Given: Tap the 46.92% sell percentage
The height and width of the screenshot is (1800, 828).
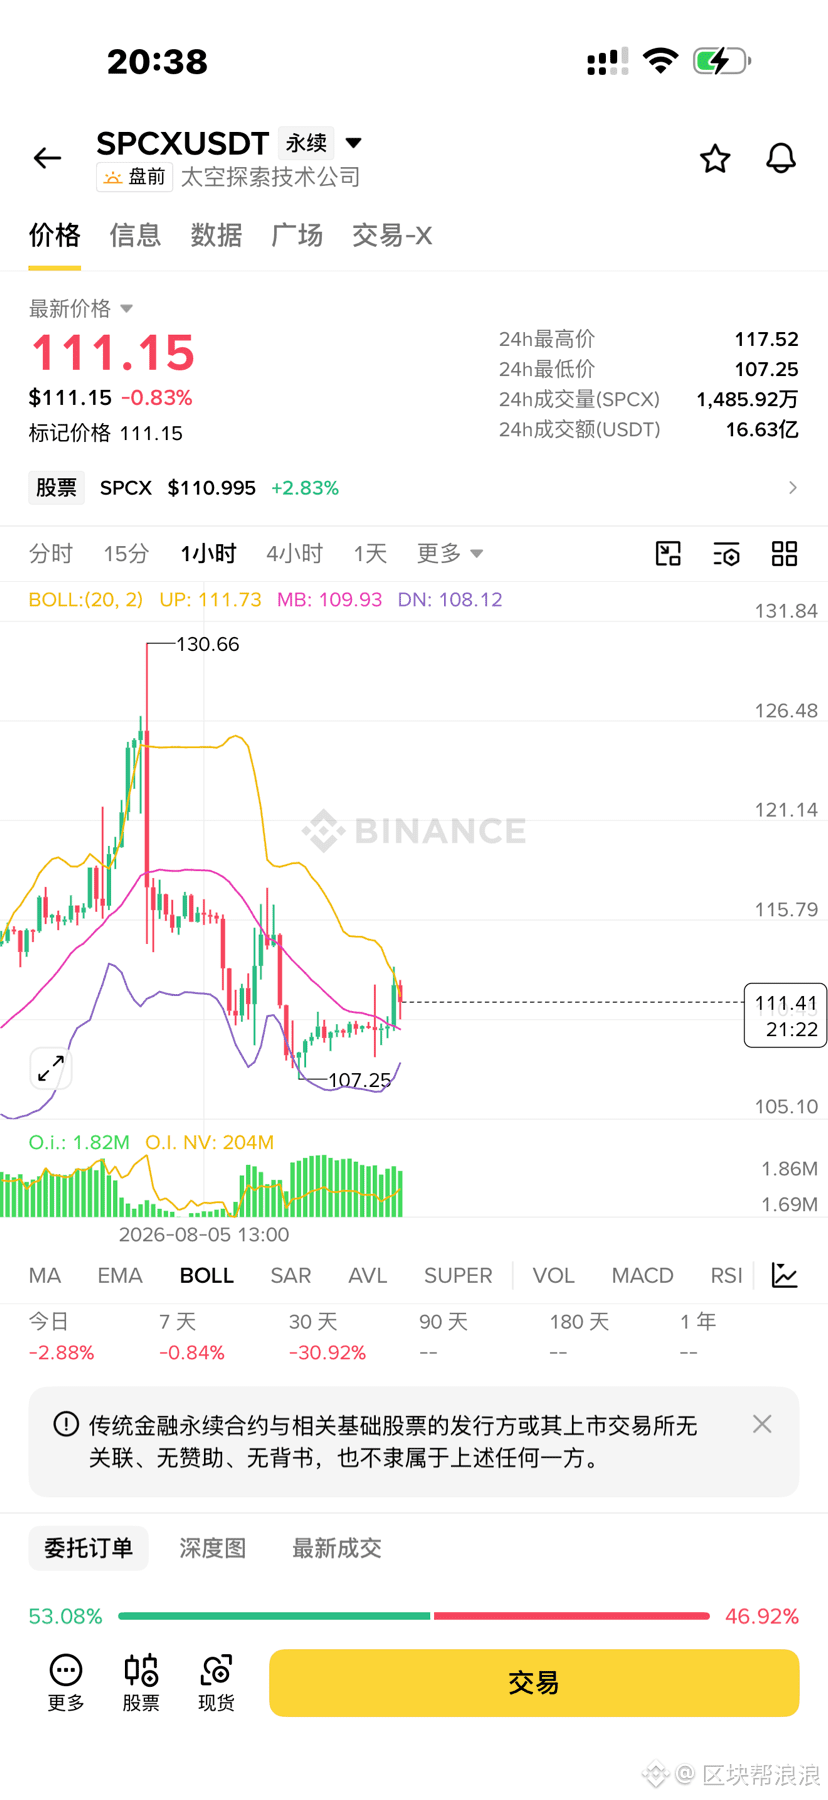Looking at the screenshot, I should click(762, 1616).
